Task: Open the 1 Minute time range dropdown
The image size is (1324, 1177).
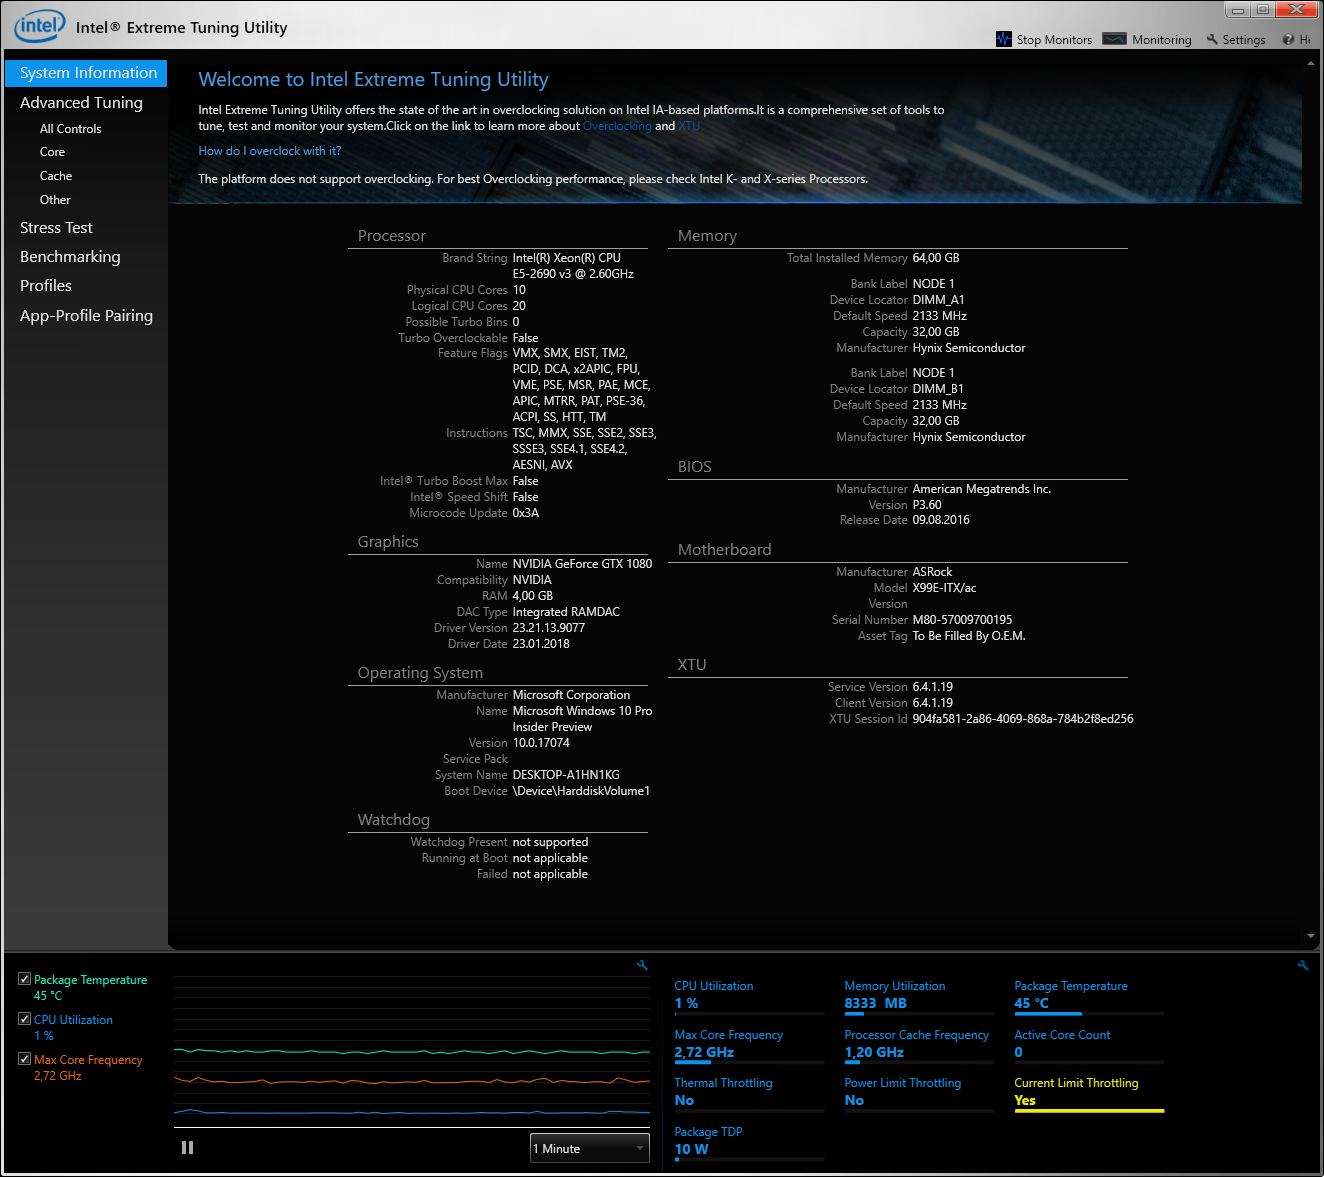Action: pos(589,1148)
